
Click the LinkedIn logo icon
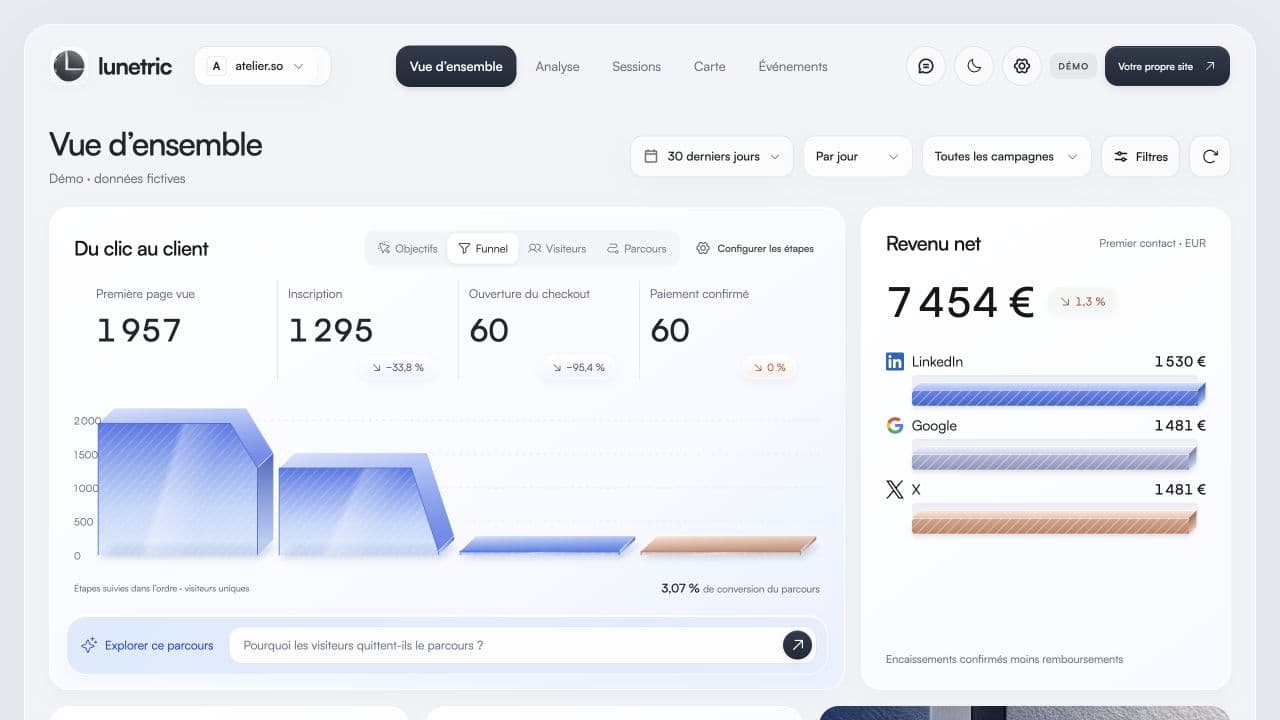895,361
